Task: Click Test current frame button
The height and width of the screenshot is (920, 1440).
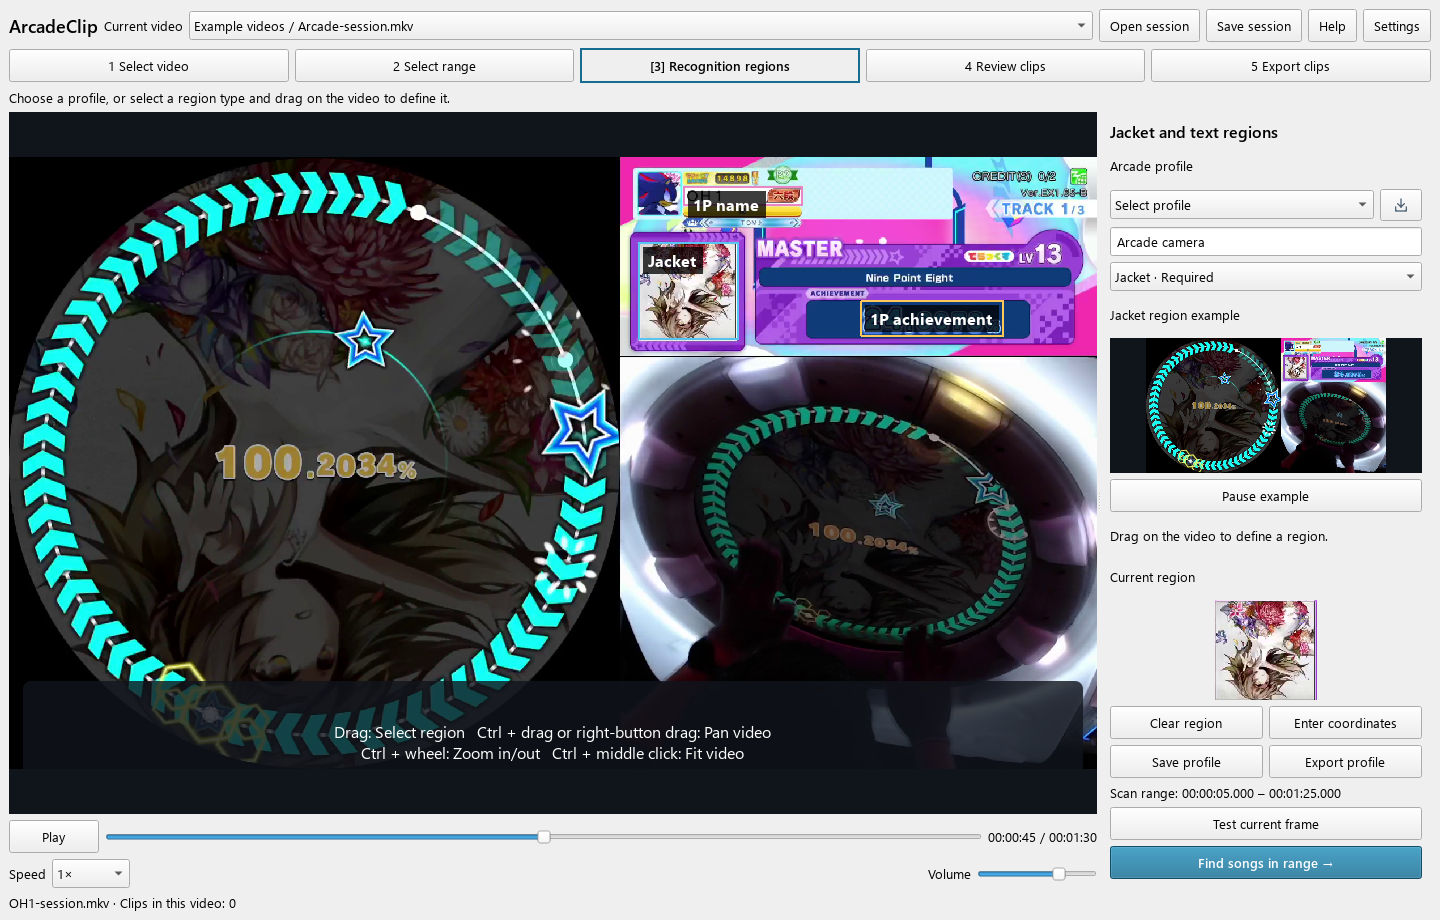Action: [x=1265, y=824]
